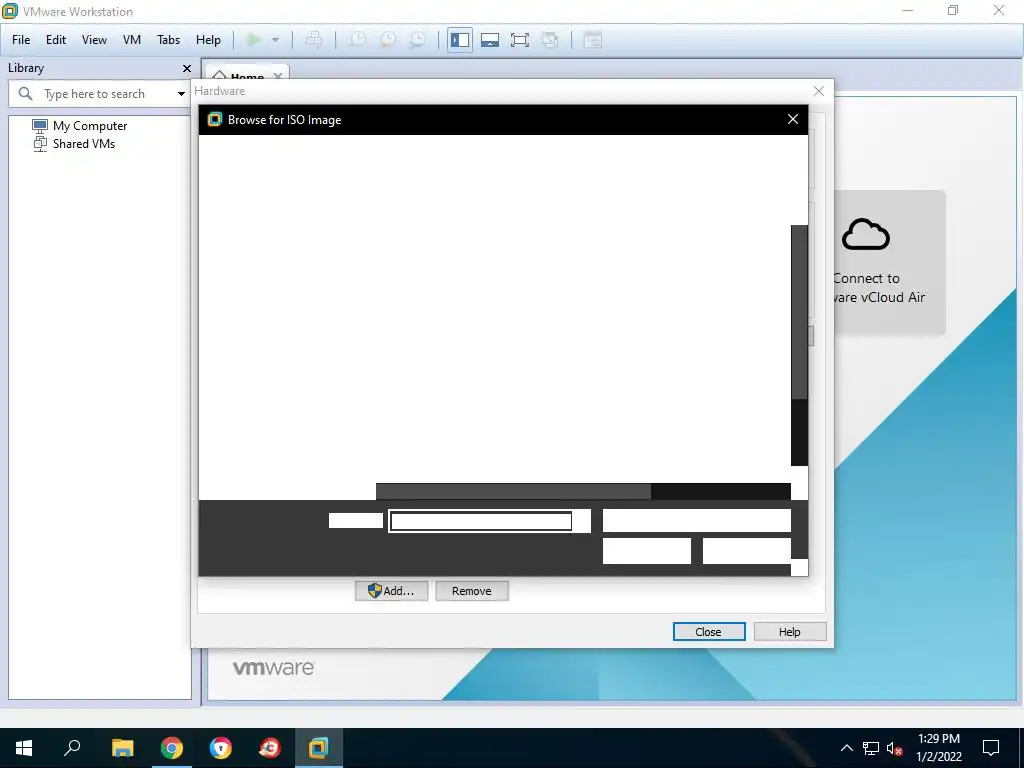Open the File menu
This screenshot has height=768, width=1024.
click(x=21, y=40)
